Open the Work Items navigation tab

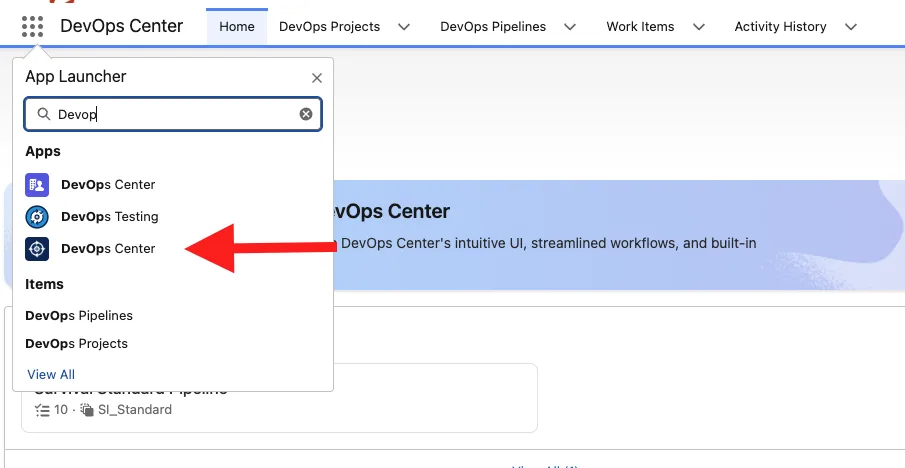[x=640, y=27]
